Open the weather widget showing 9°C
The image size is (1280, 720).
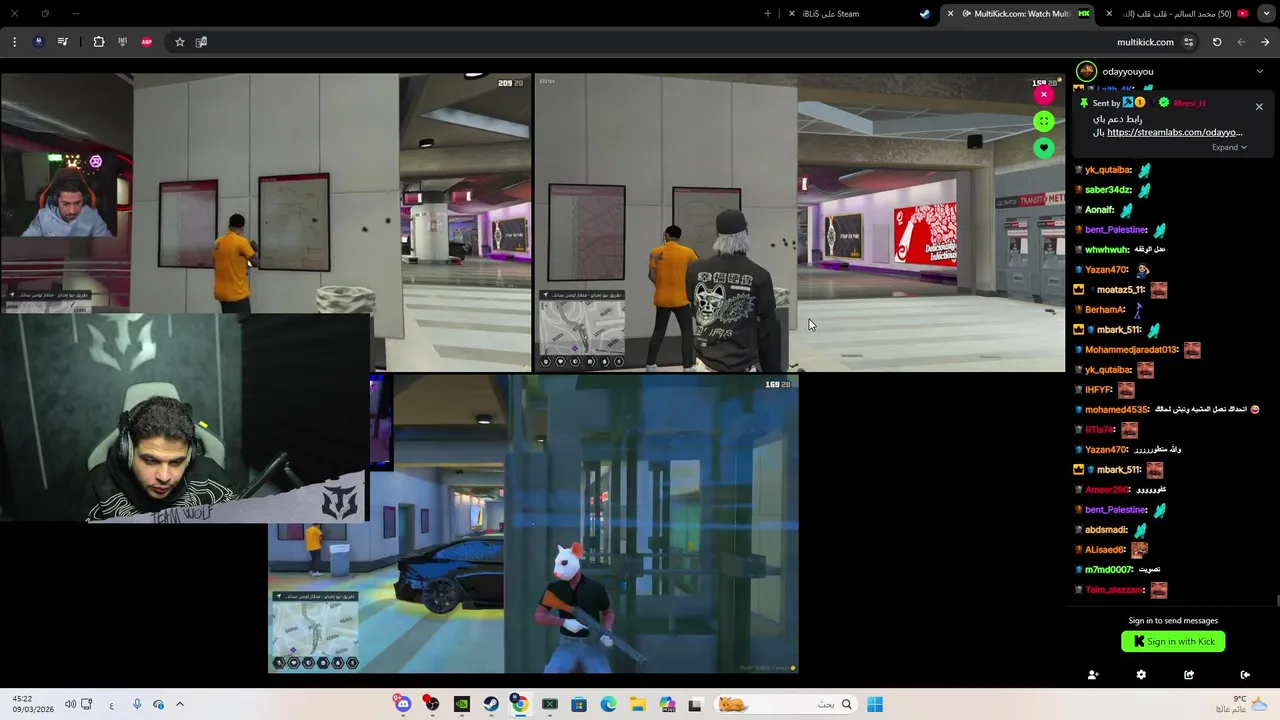1241,704
